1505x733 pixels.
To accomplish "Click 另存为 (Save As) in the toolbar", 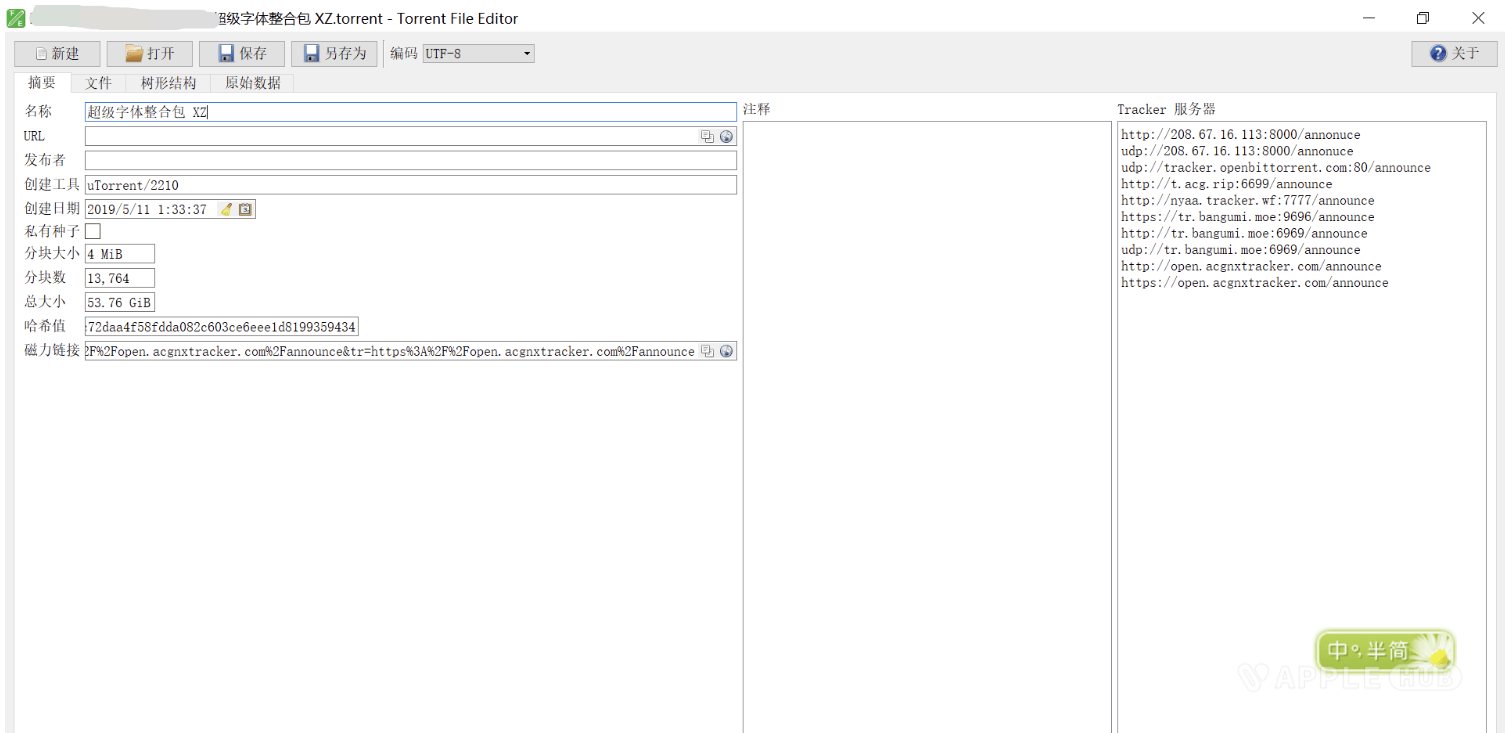I will (334, 54).
